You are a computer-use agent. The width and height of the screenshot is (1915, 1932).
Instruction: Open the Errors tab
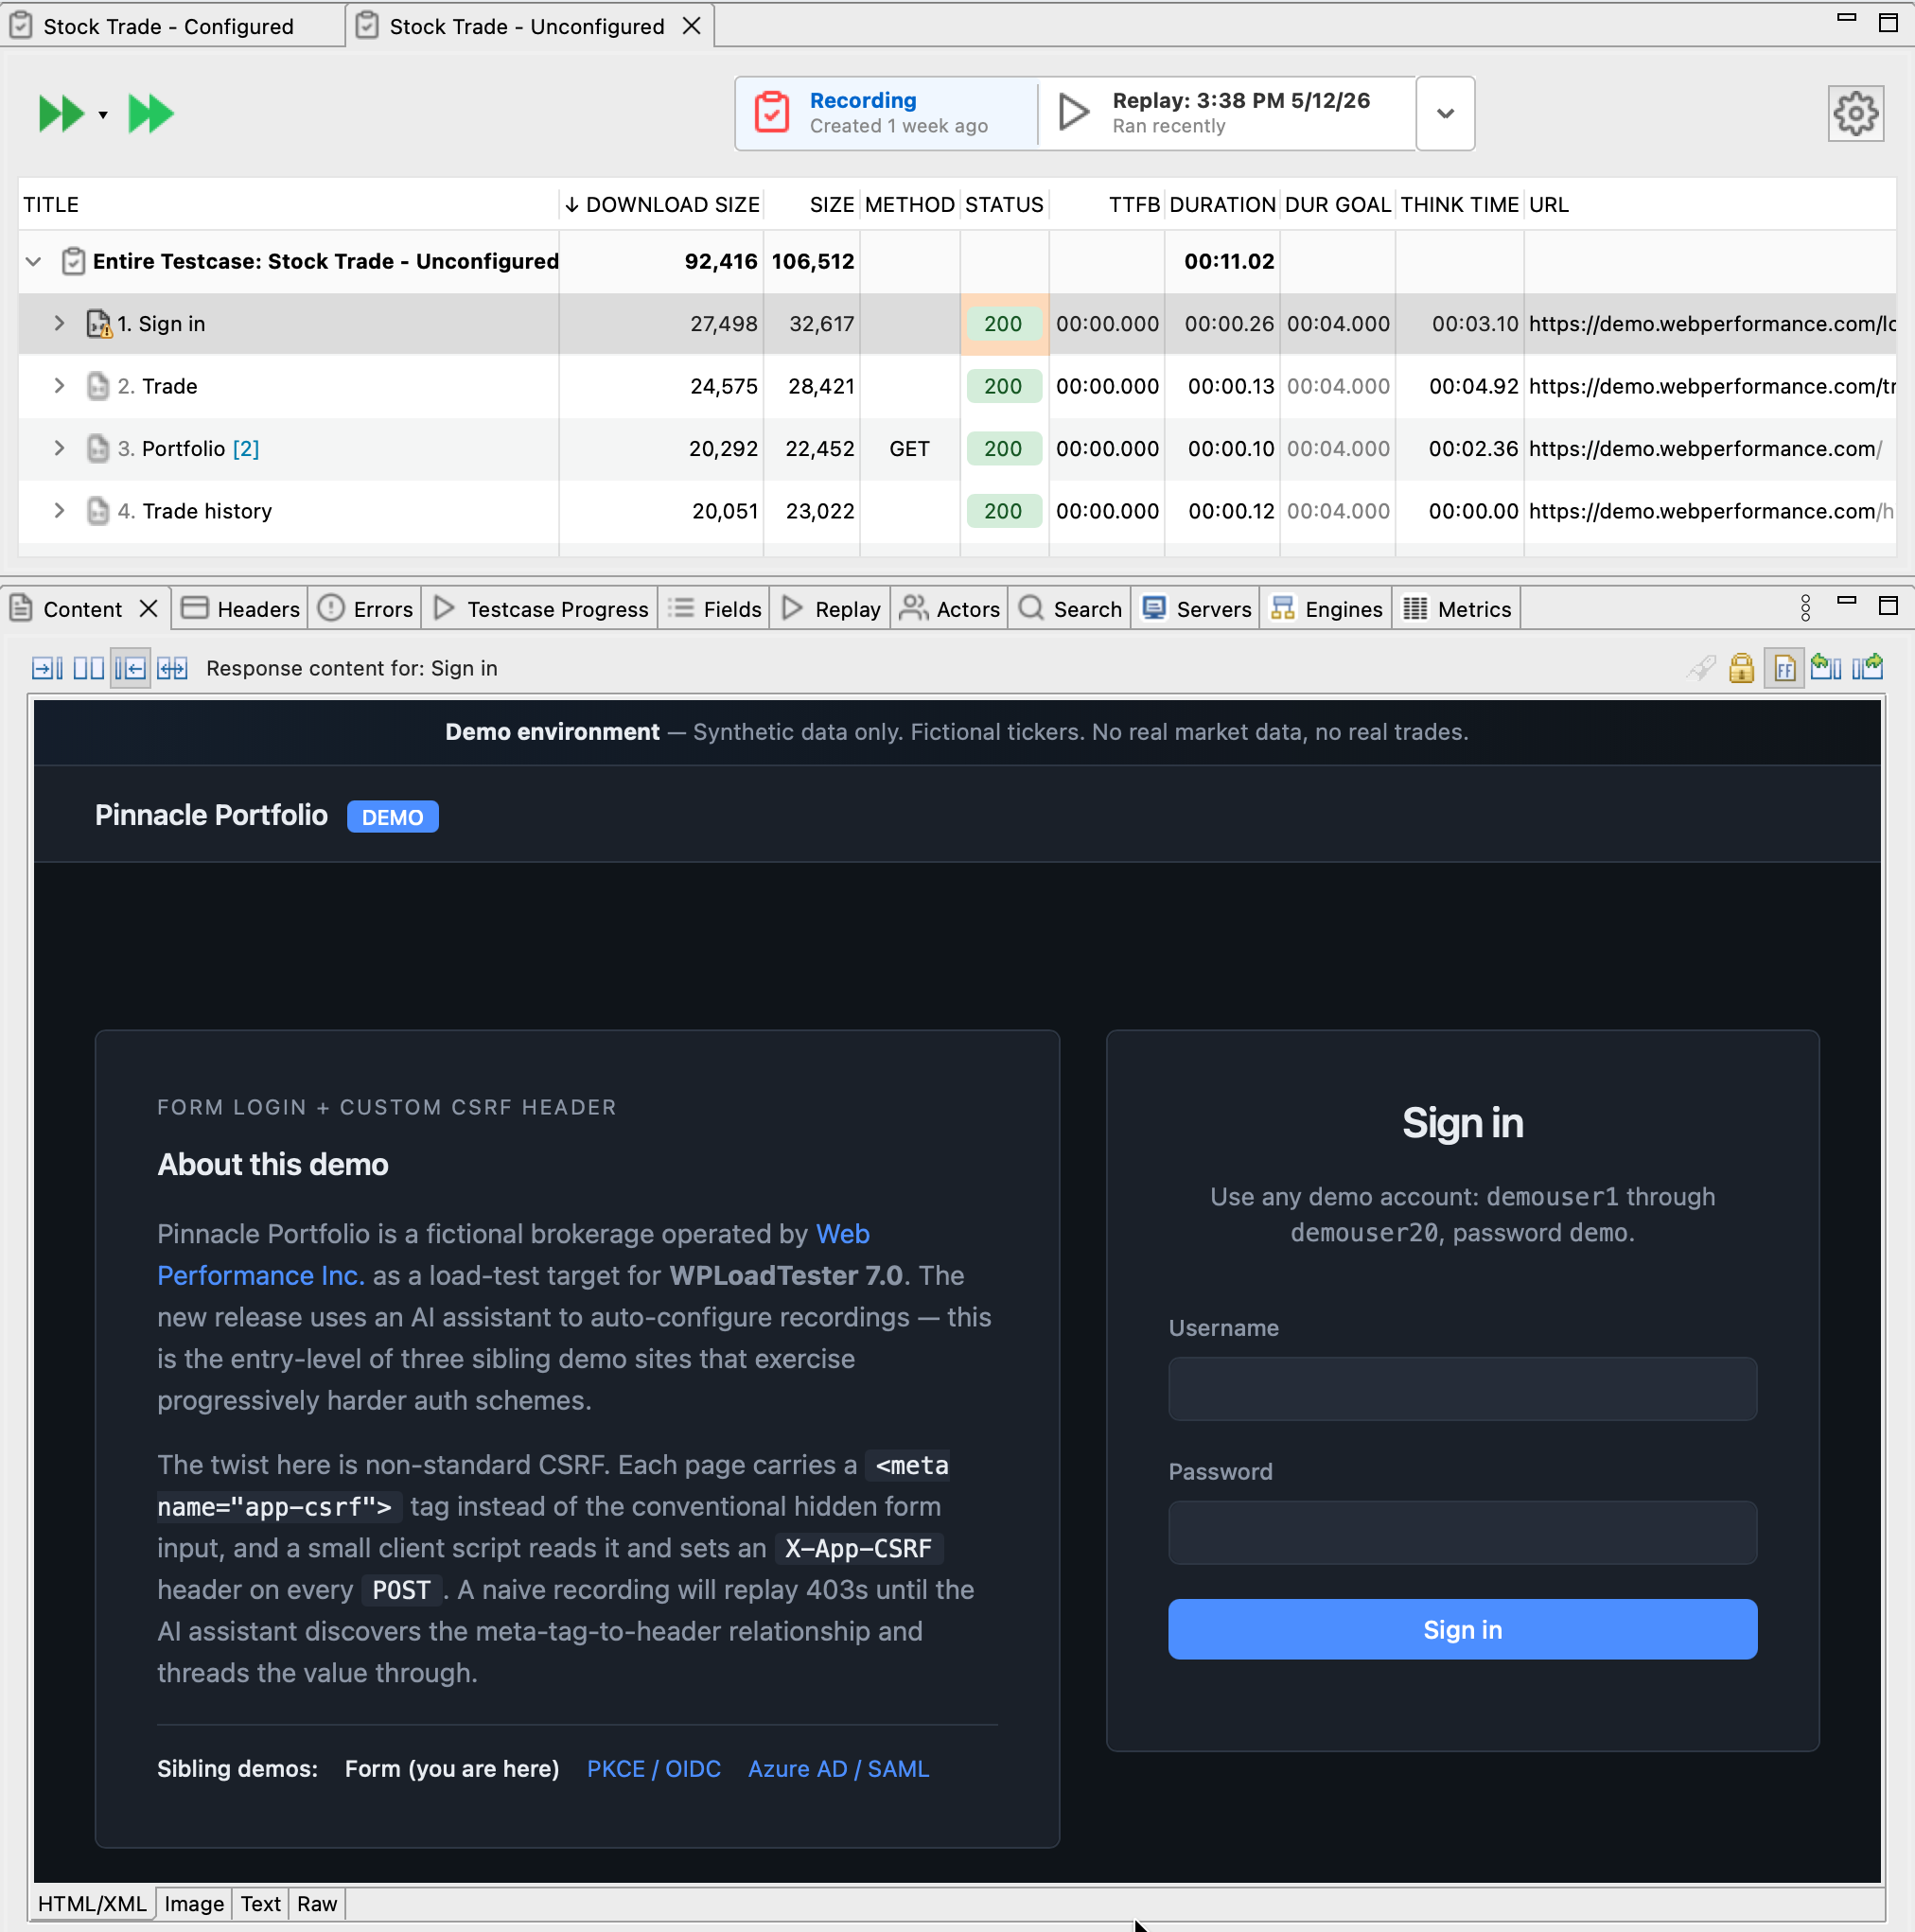click(x=365, y=609)
